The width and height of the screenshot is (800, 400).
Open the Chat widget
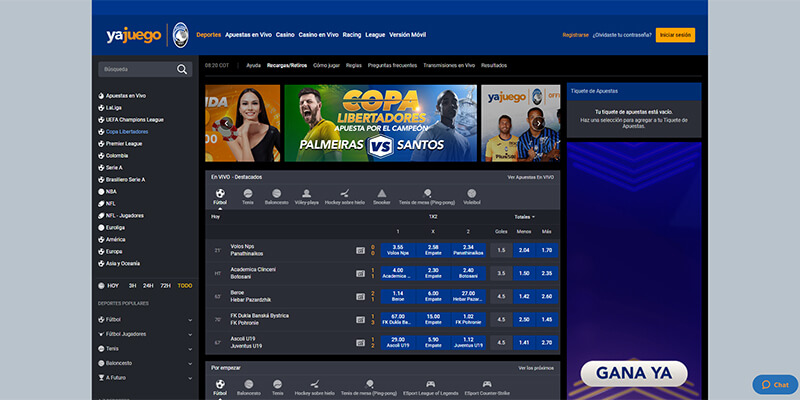pos(775,385)
